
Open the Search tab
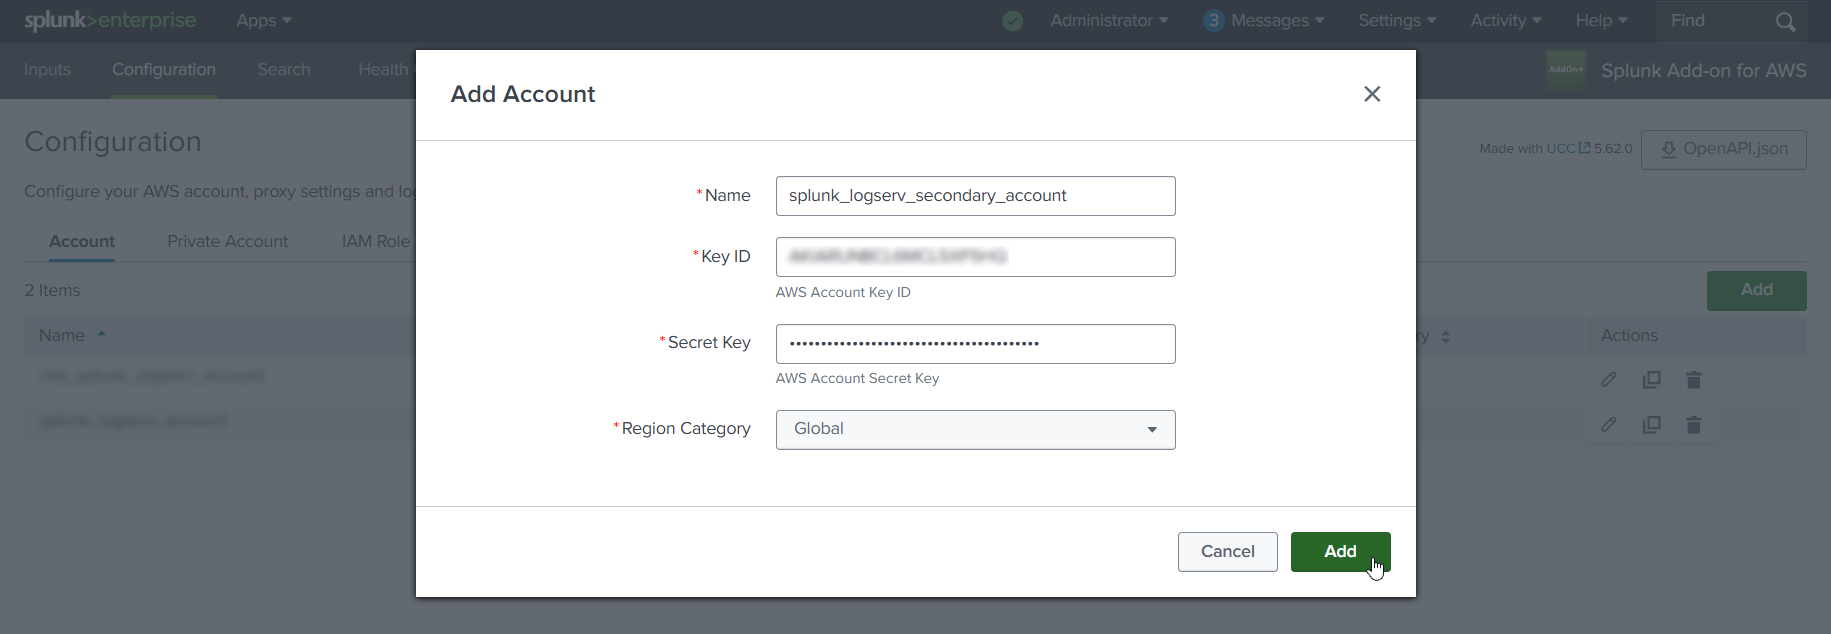click(x=284, y=70)
